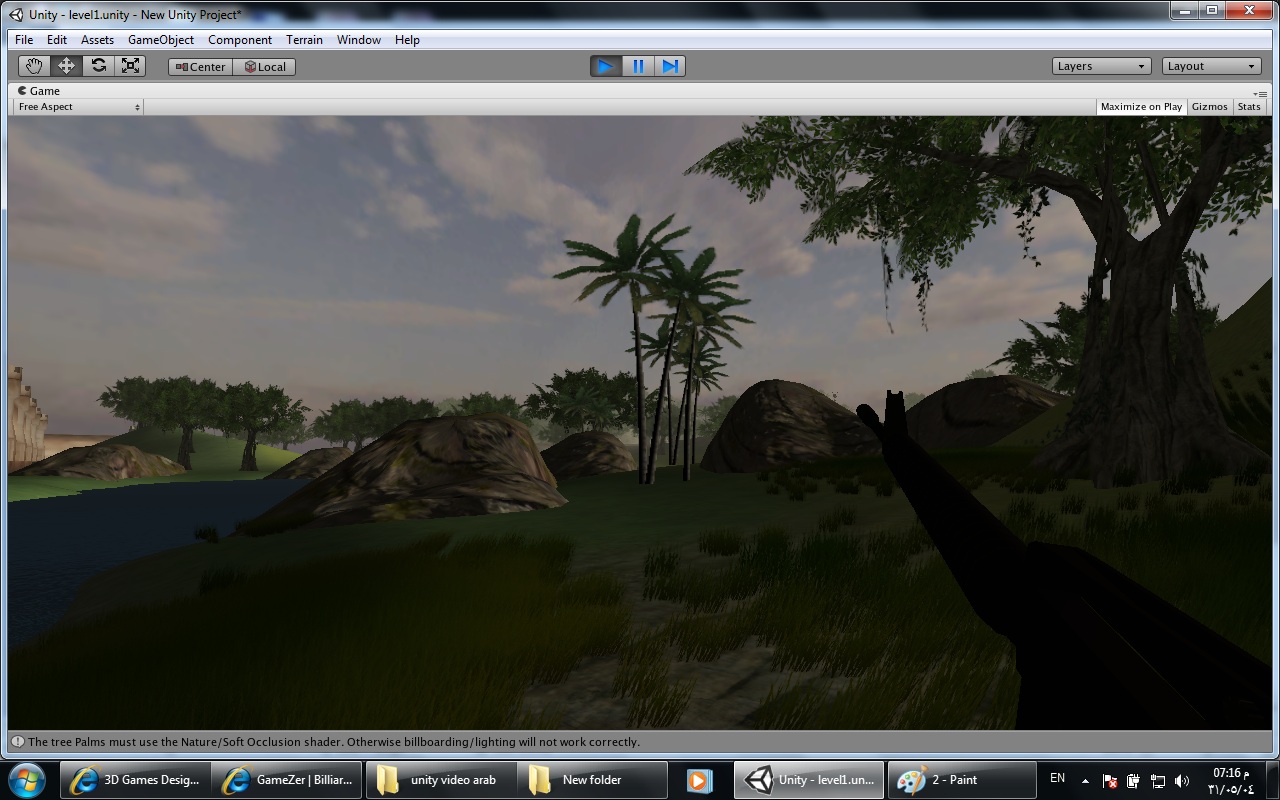Open the GameObject menu

click(x=161, y=40)
